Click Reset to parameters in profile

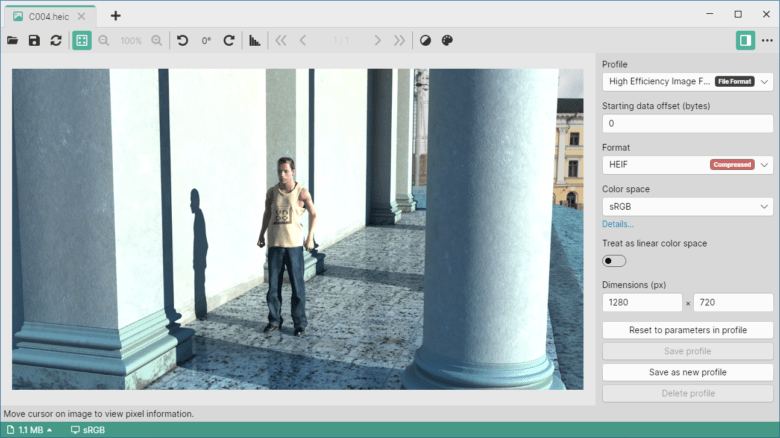click(687, 330)
